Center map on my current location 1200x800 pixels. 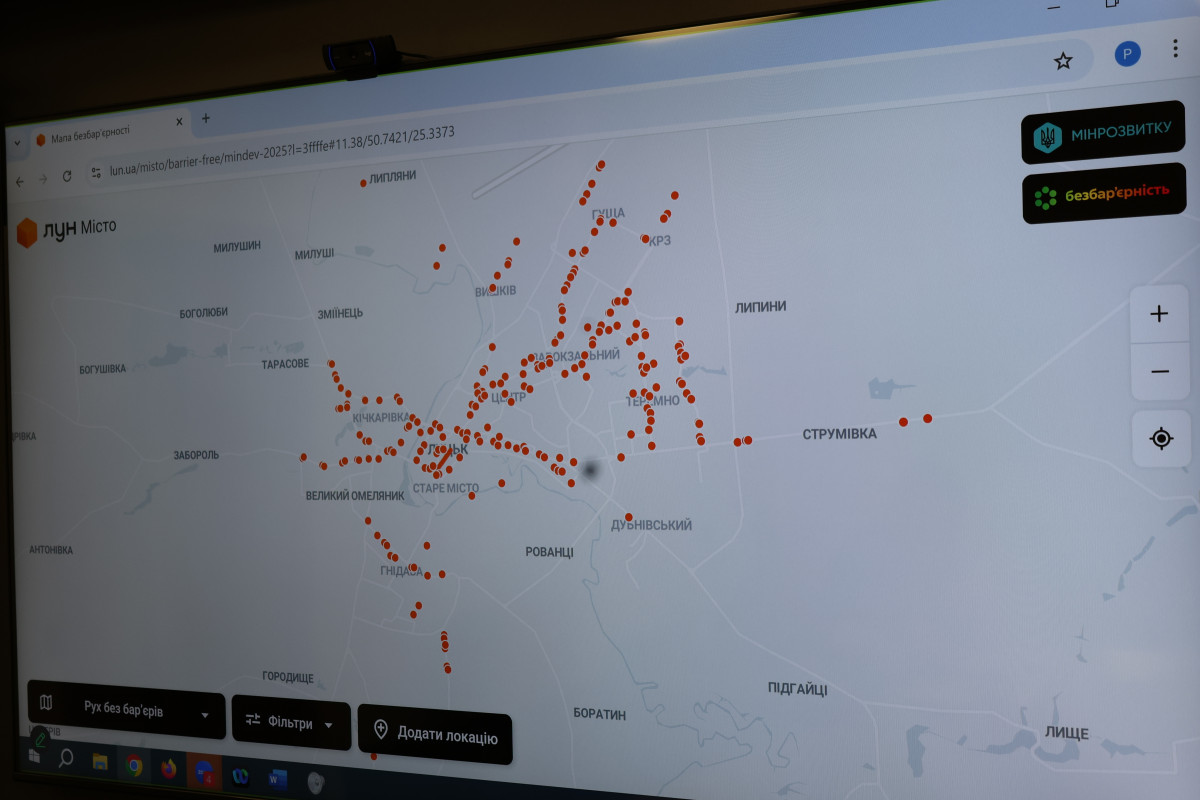click(x=1161, y=438)
